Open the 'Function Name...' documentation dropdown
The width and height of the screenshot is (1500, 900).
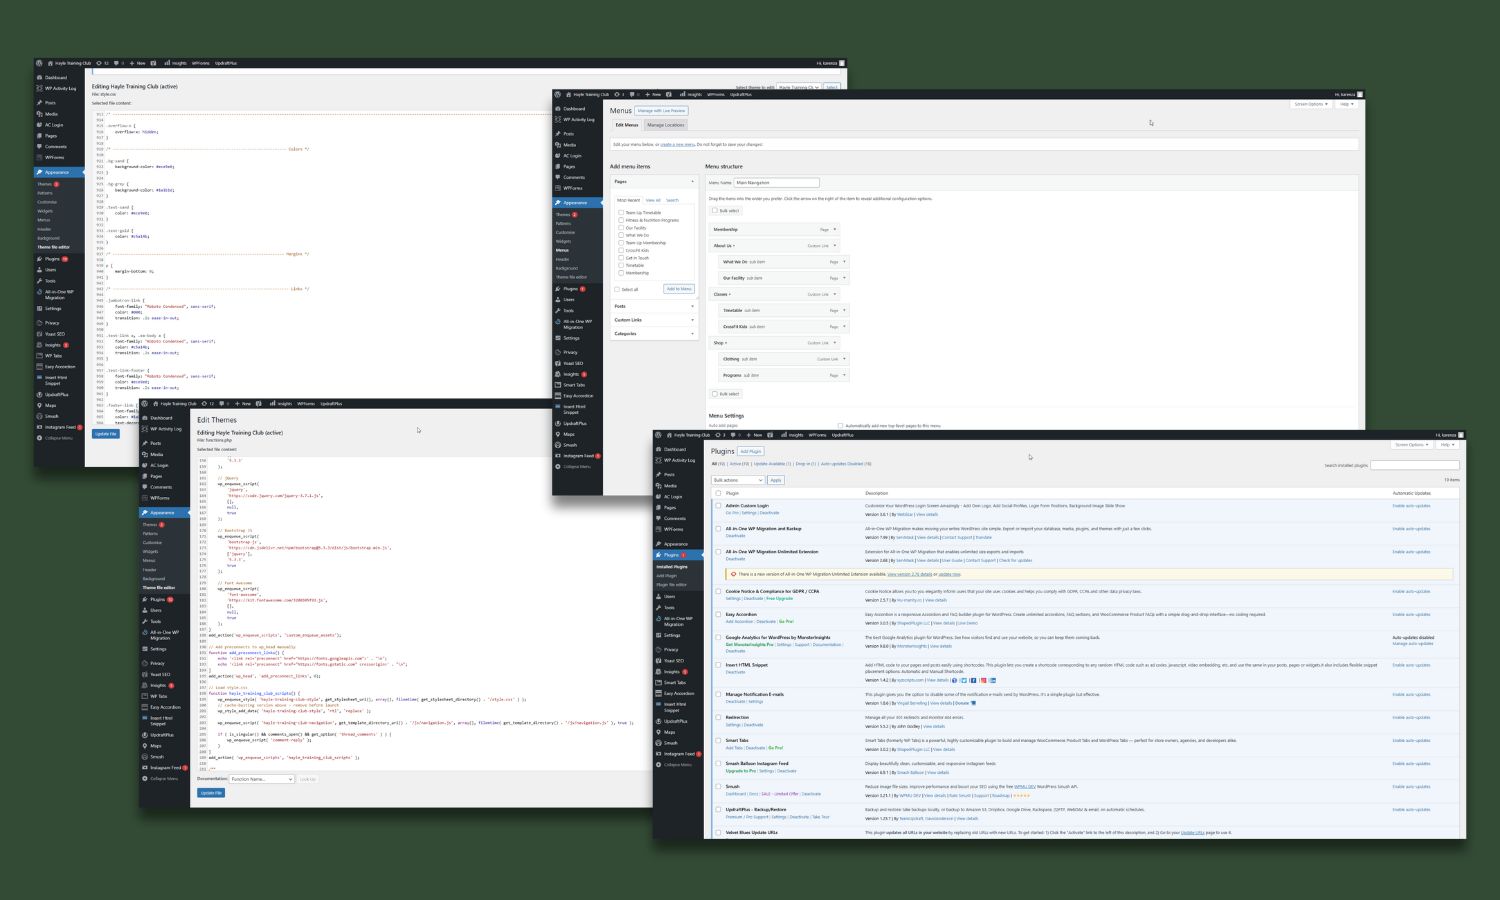point(261,779)
